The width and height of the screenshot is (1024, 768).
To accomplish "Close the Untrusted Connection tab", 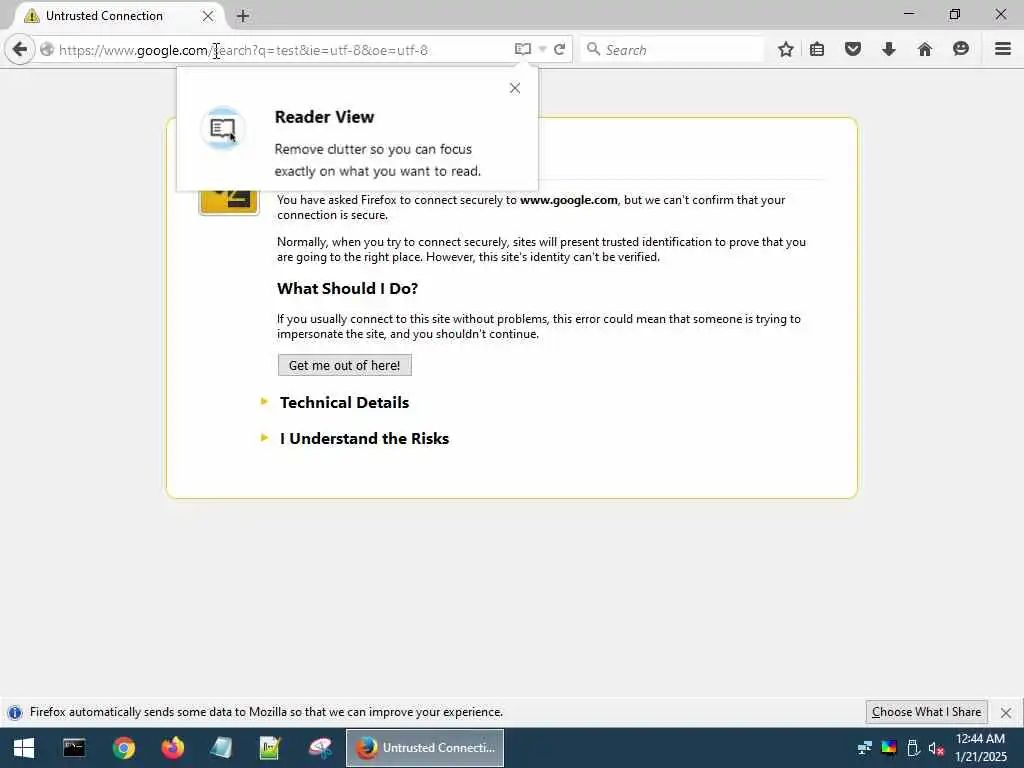I will click(x=208, y=16).
